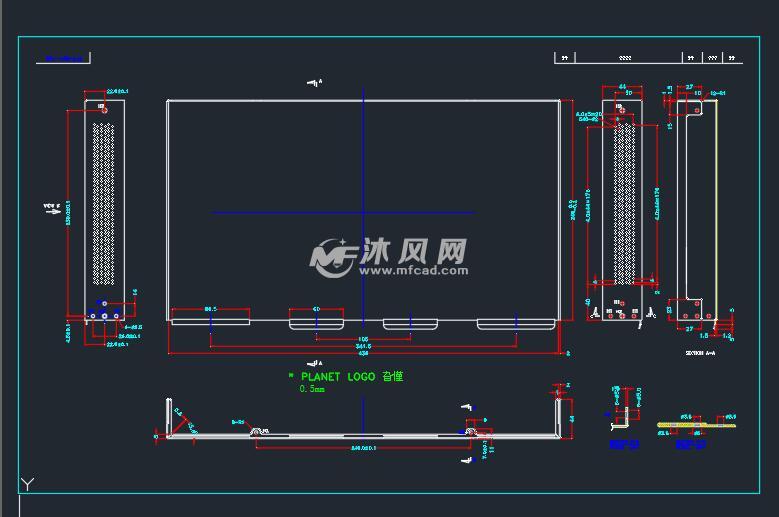
Task: Select the 86.5 slot dimension text
Action: pyautogui.click(x=211, y=309)
